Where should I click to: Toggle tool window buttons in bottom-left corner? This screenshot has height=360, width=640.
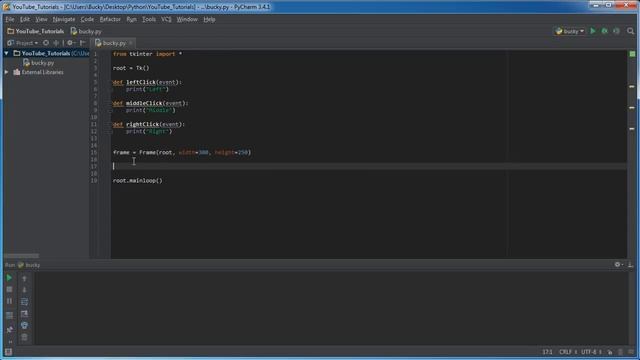pos(8,352)
